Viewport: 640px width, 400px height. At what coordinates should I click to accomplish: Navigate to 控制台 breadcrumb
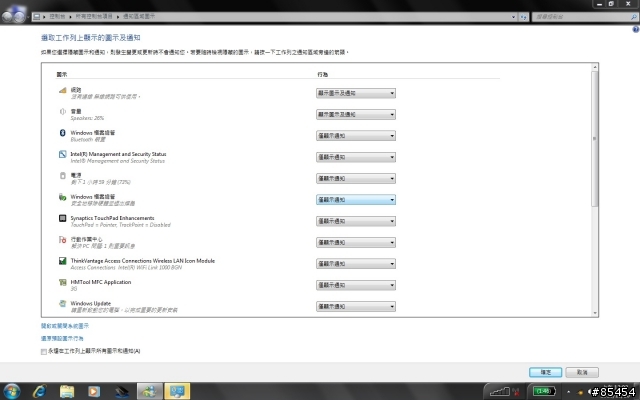click(x=57, y=16)
